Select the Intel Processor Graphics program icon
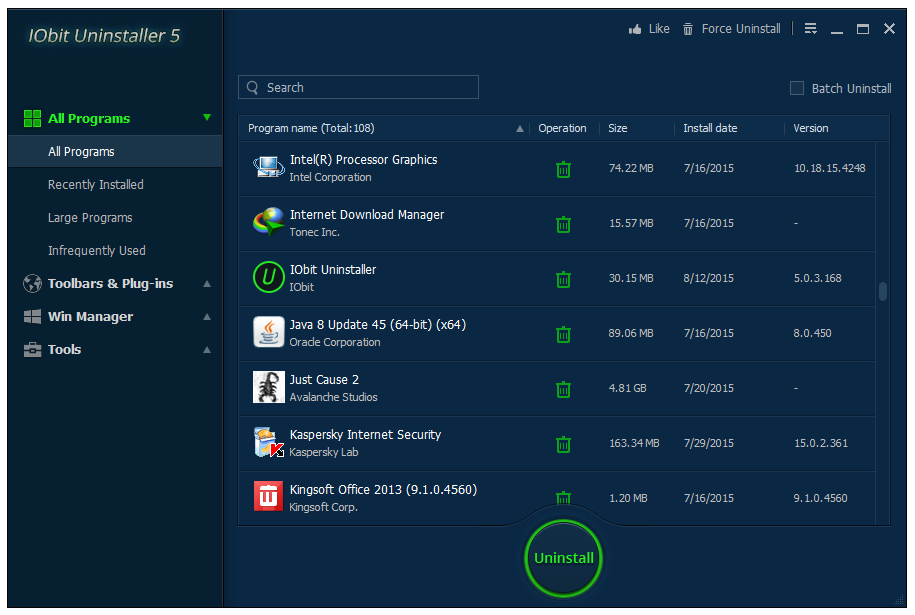The width and height of the screenshot is (915, 615). pos(268,167)
